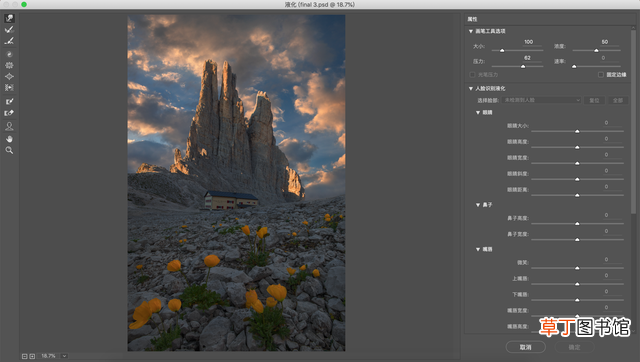Select the Reconstruct tool
The image size is (640, 362).
[x=9, y=29]
